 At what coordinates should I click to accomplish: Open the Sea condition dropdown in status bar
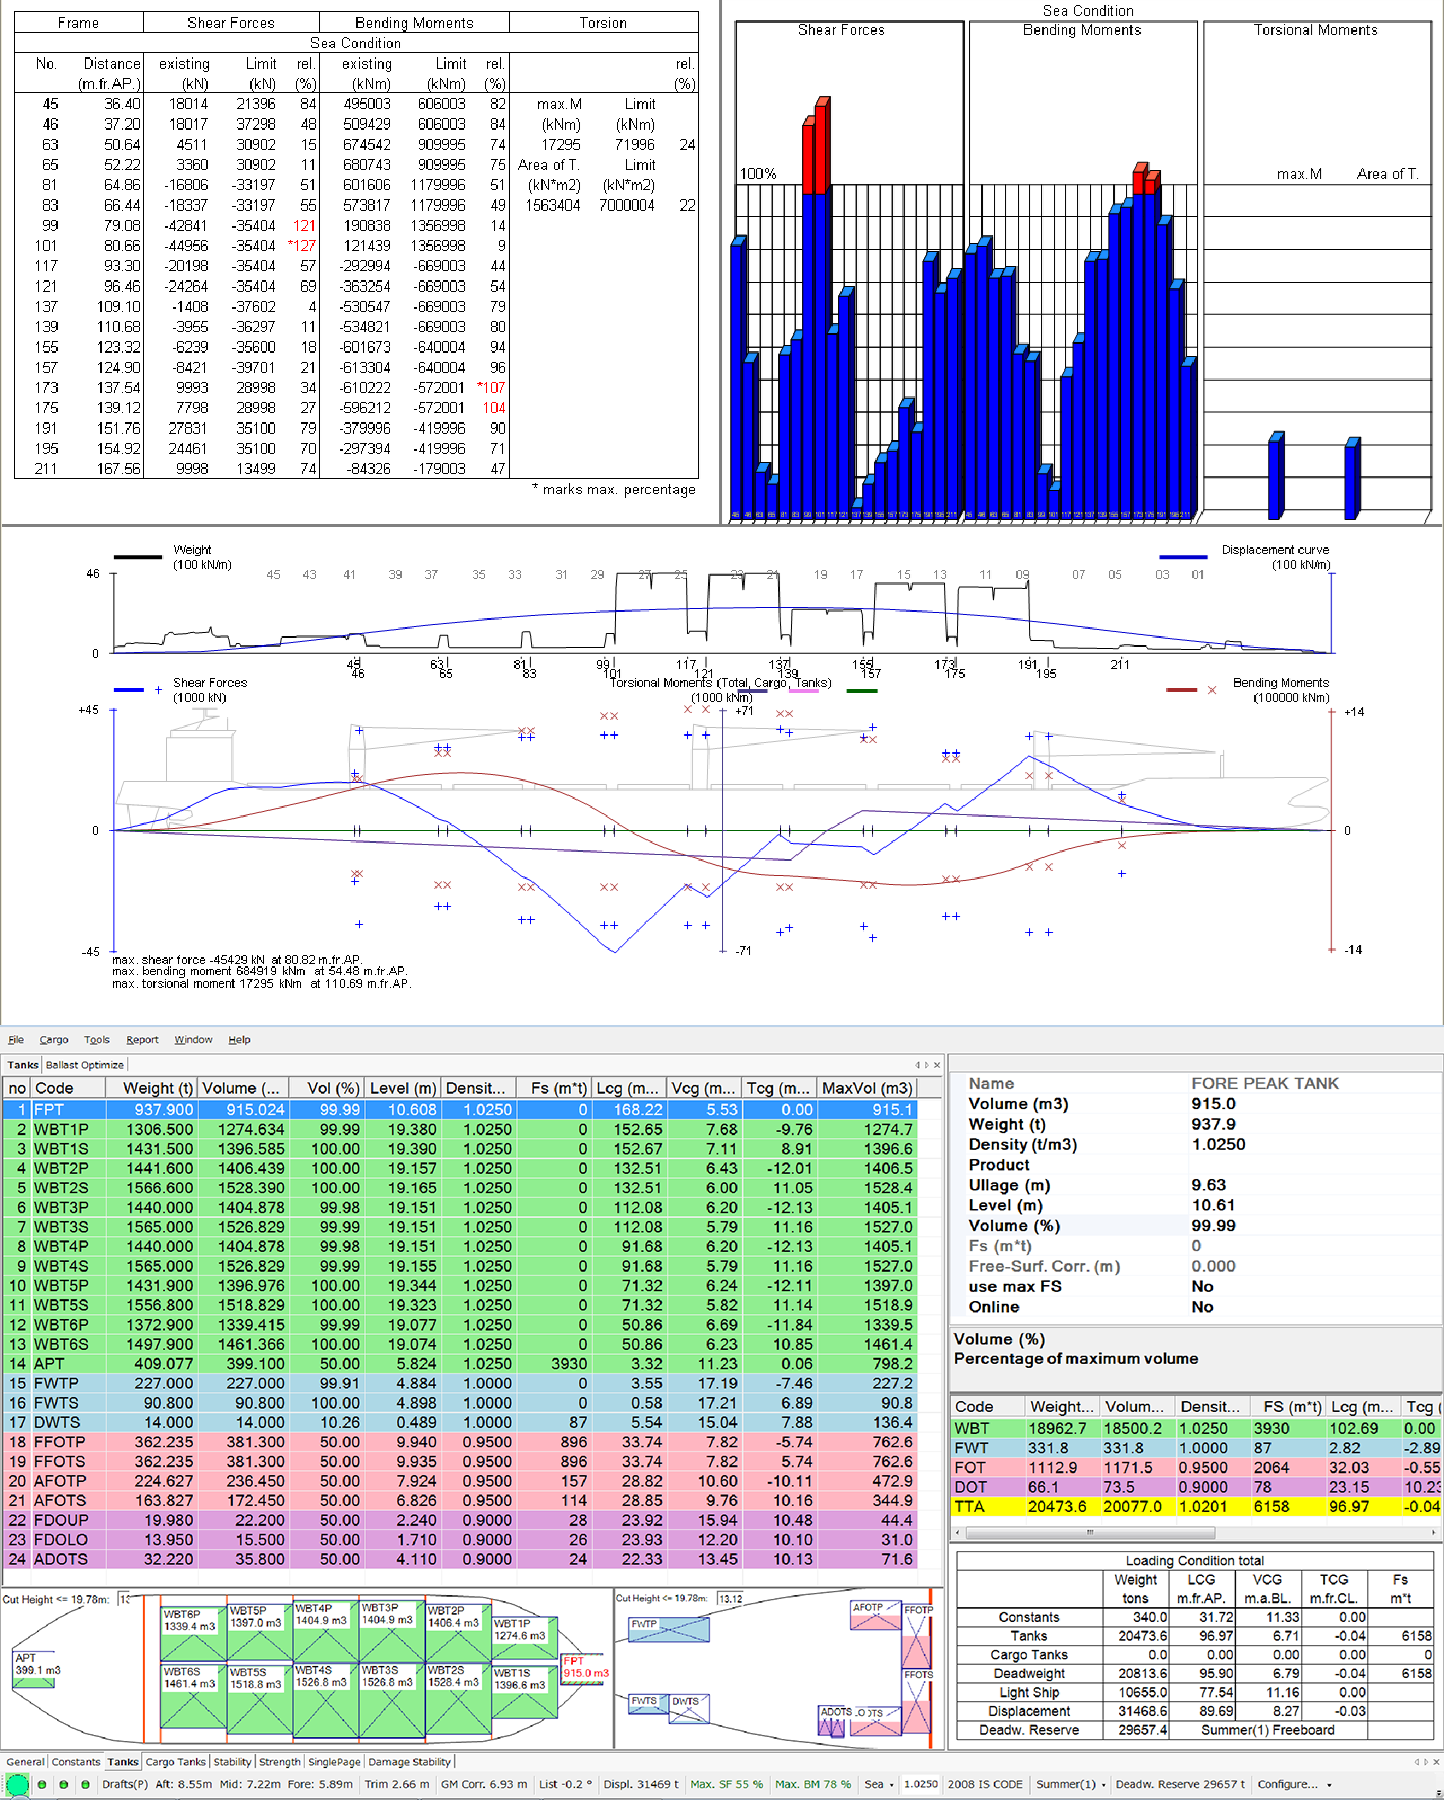[x=879, y=1784]
